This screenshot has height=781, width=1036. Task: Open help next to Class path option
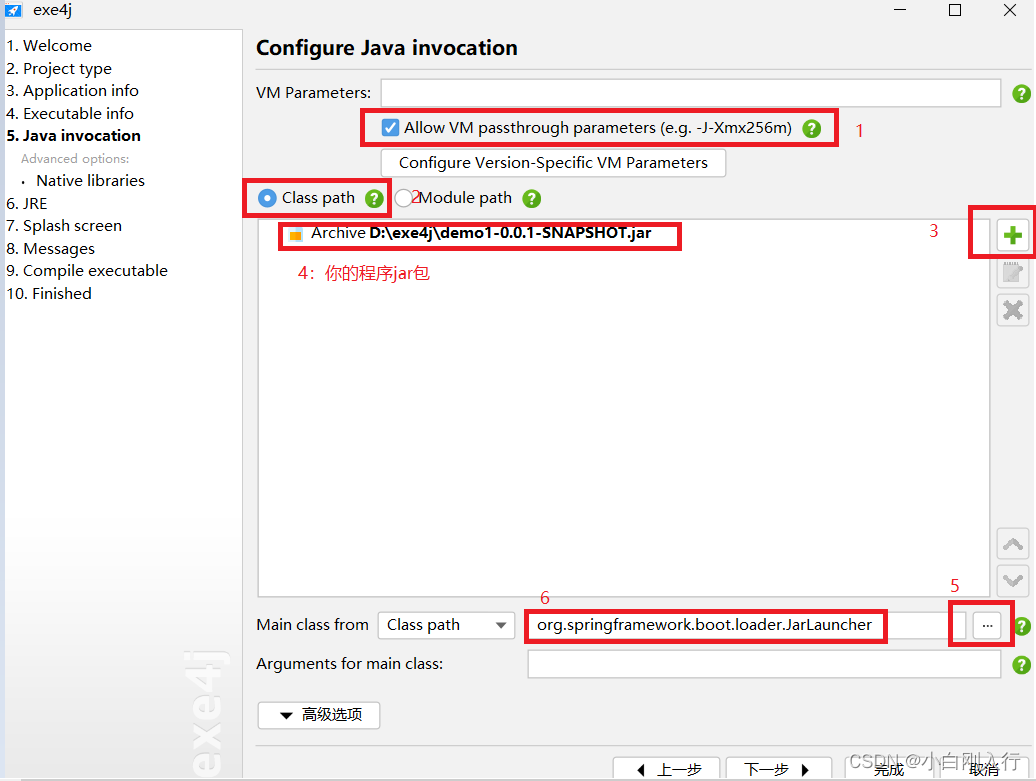pyautogui.click(x=374, y=198)
